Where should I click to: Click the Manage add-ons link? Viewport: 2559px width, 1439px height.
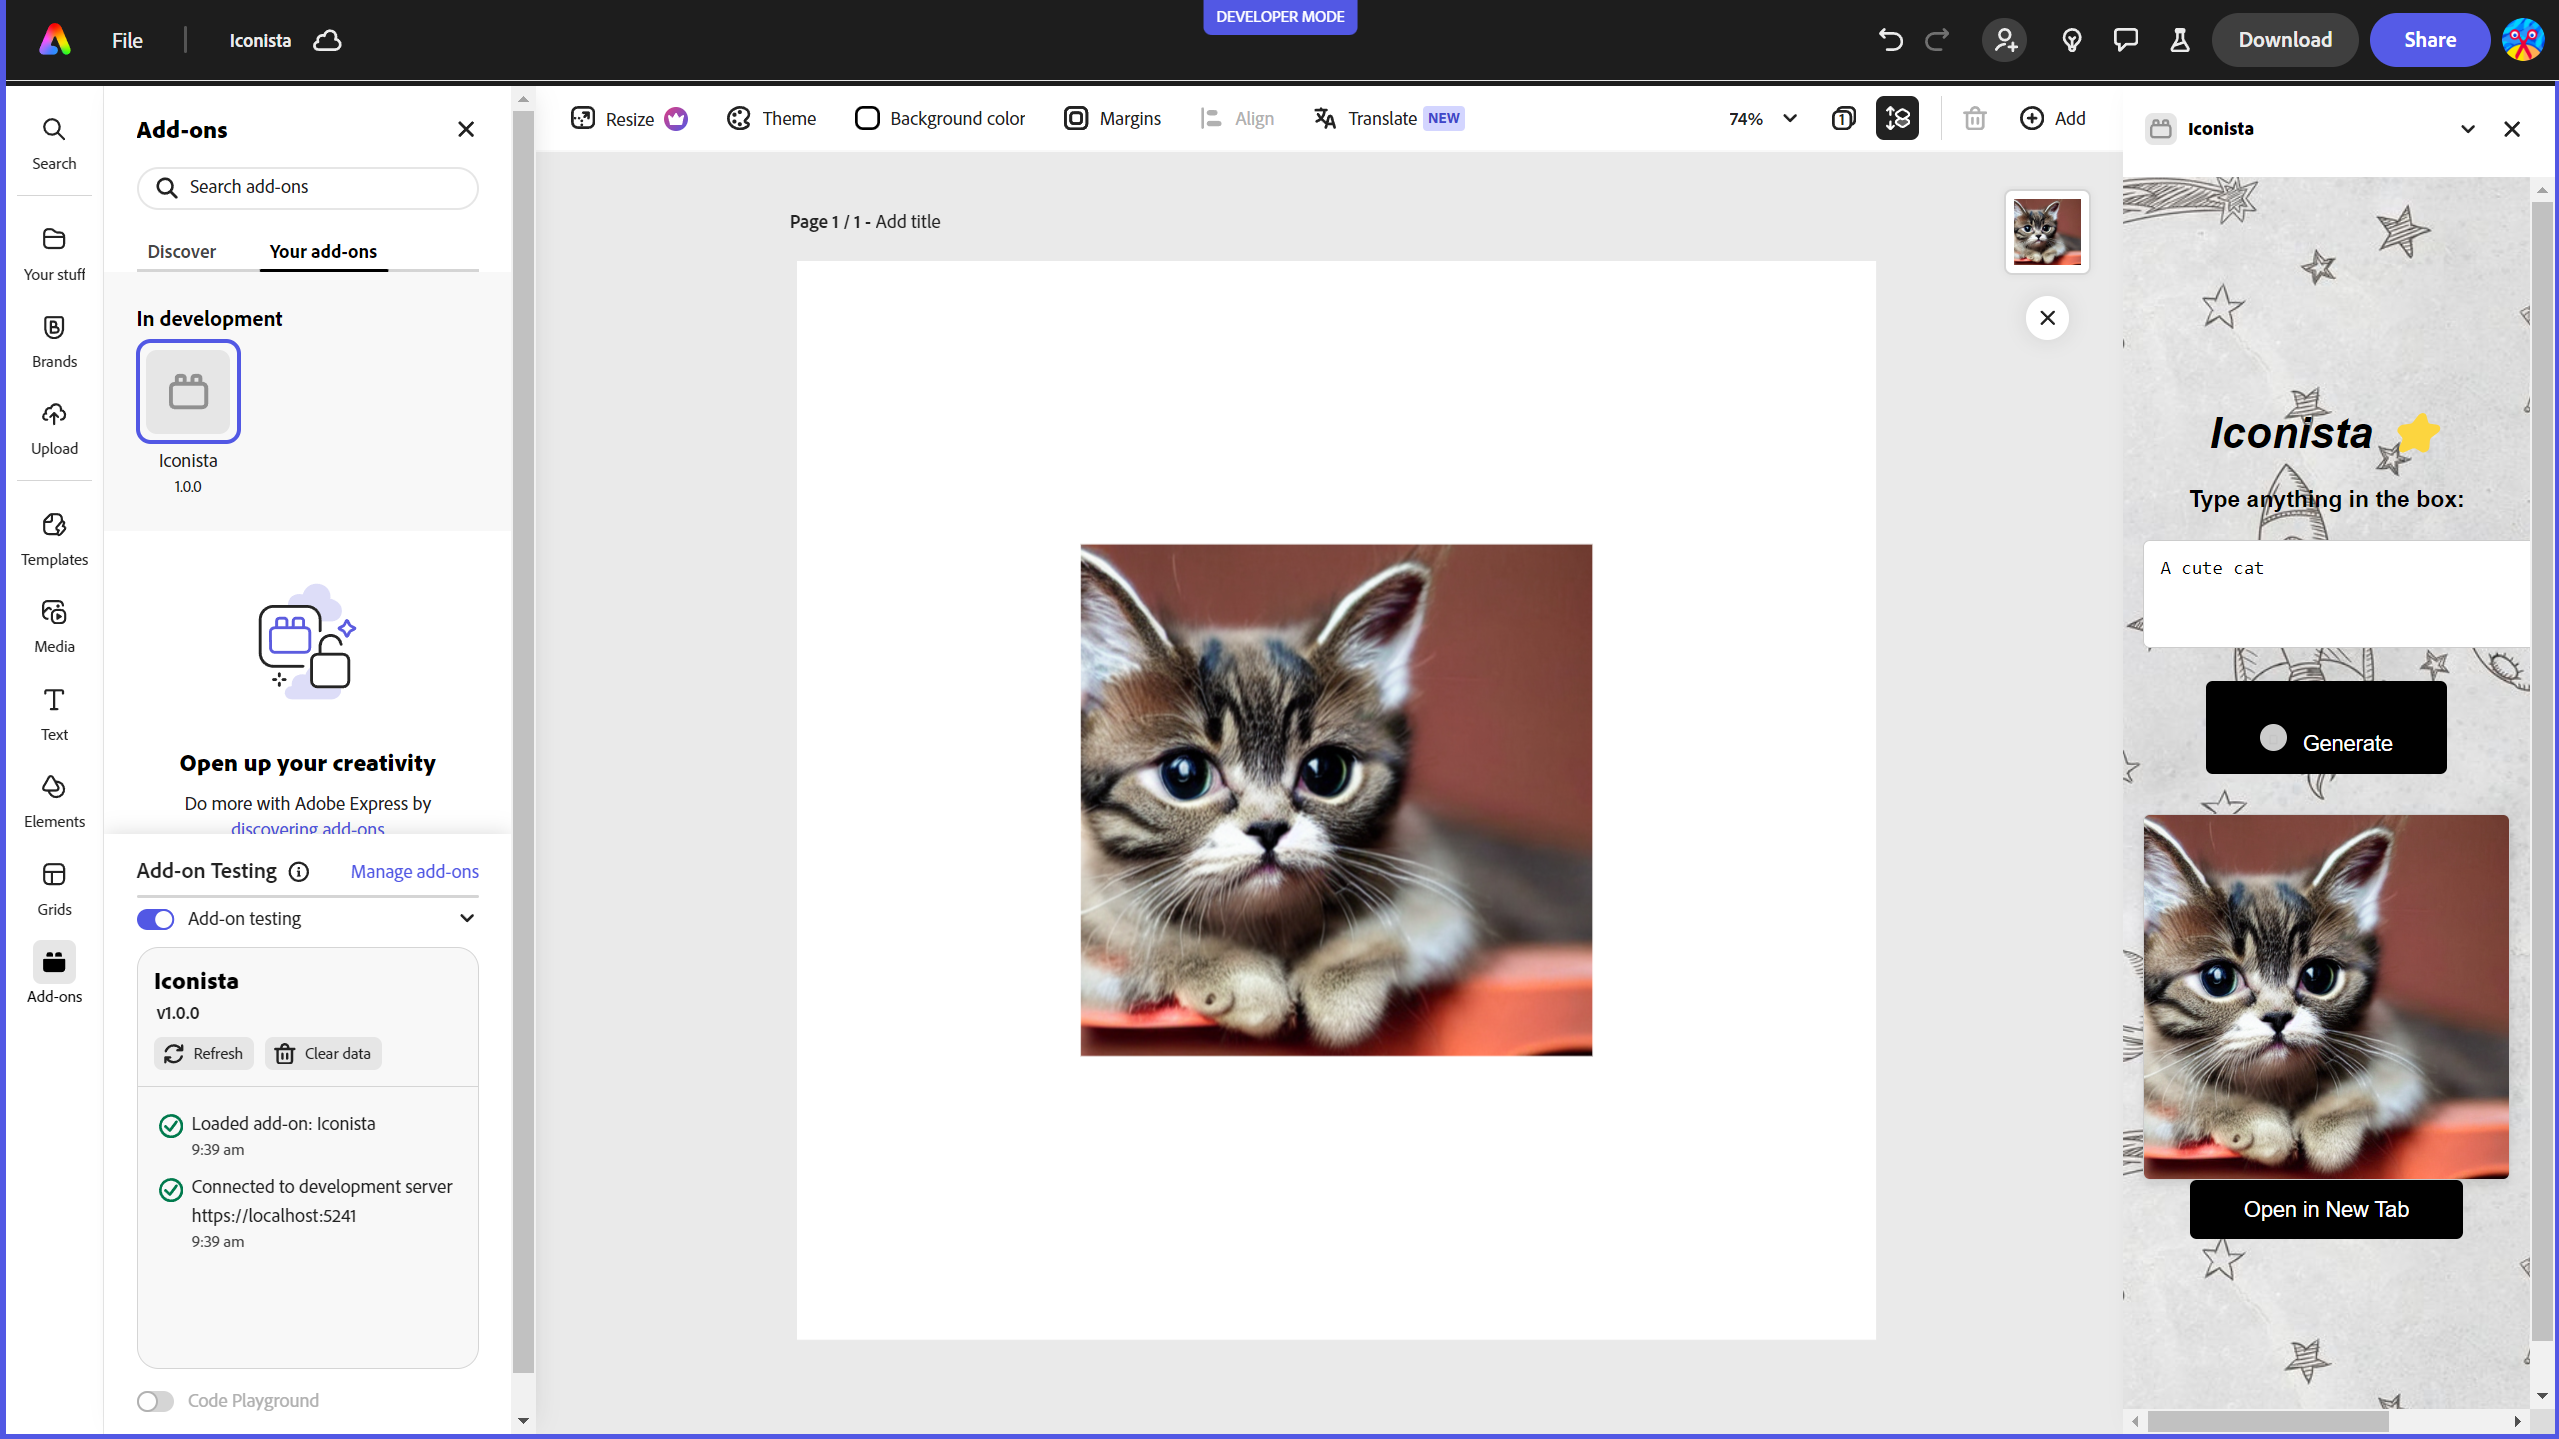(x=414, y=871)
